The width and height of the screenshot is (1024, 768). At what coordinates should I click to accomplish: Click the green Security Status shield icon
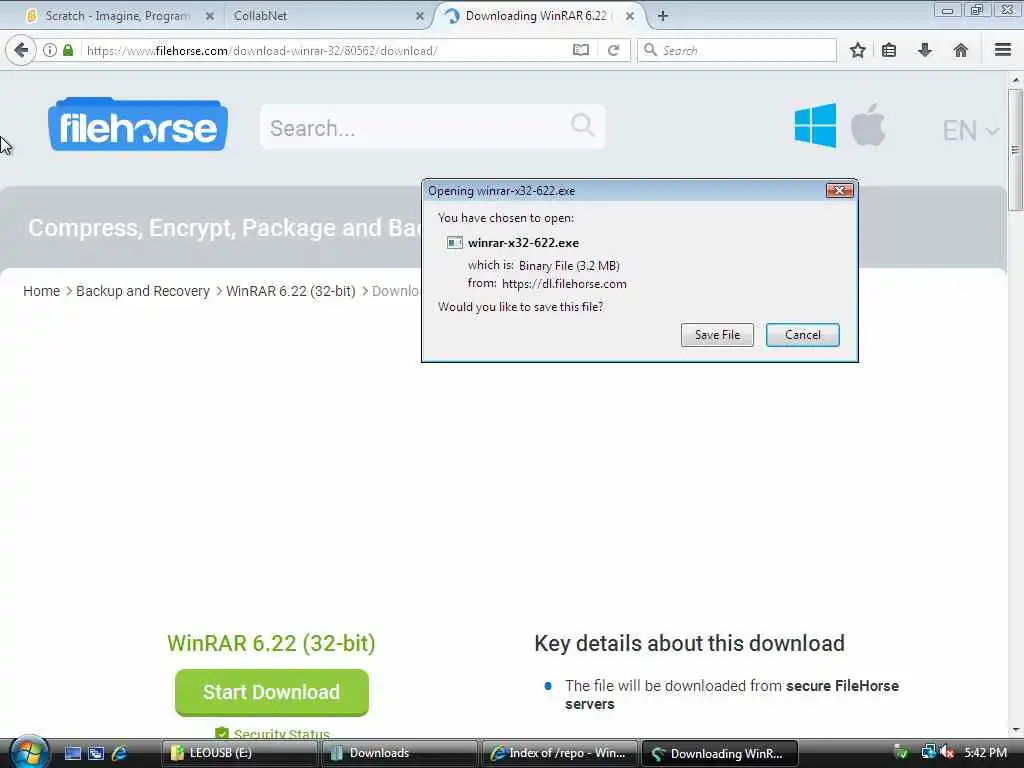(x=222, y=733)
